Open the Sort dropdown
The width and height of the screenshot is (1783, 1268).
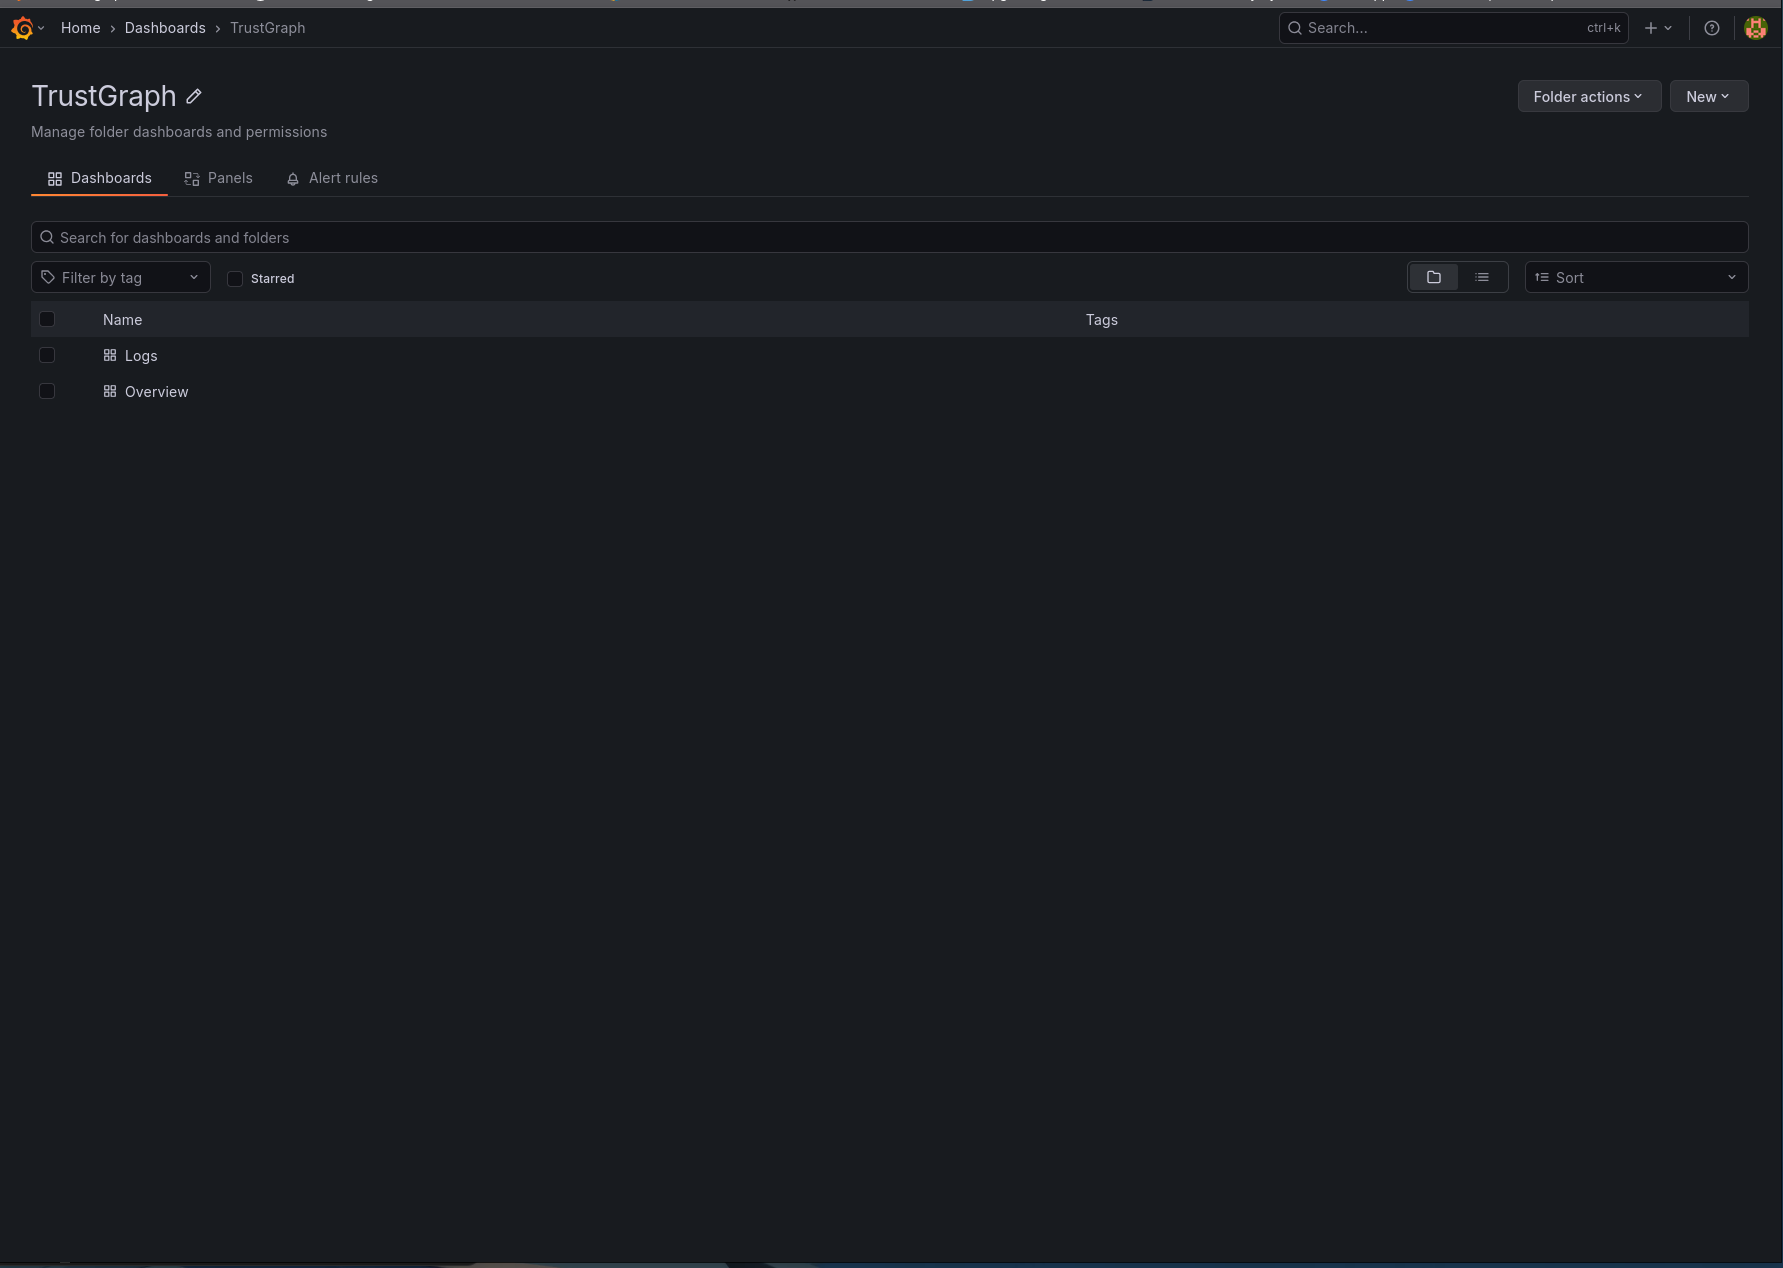pyautogui.click(x=1636, y=277)
